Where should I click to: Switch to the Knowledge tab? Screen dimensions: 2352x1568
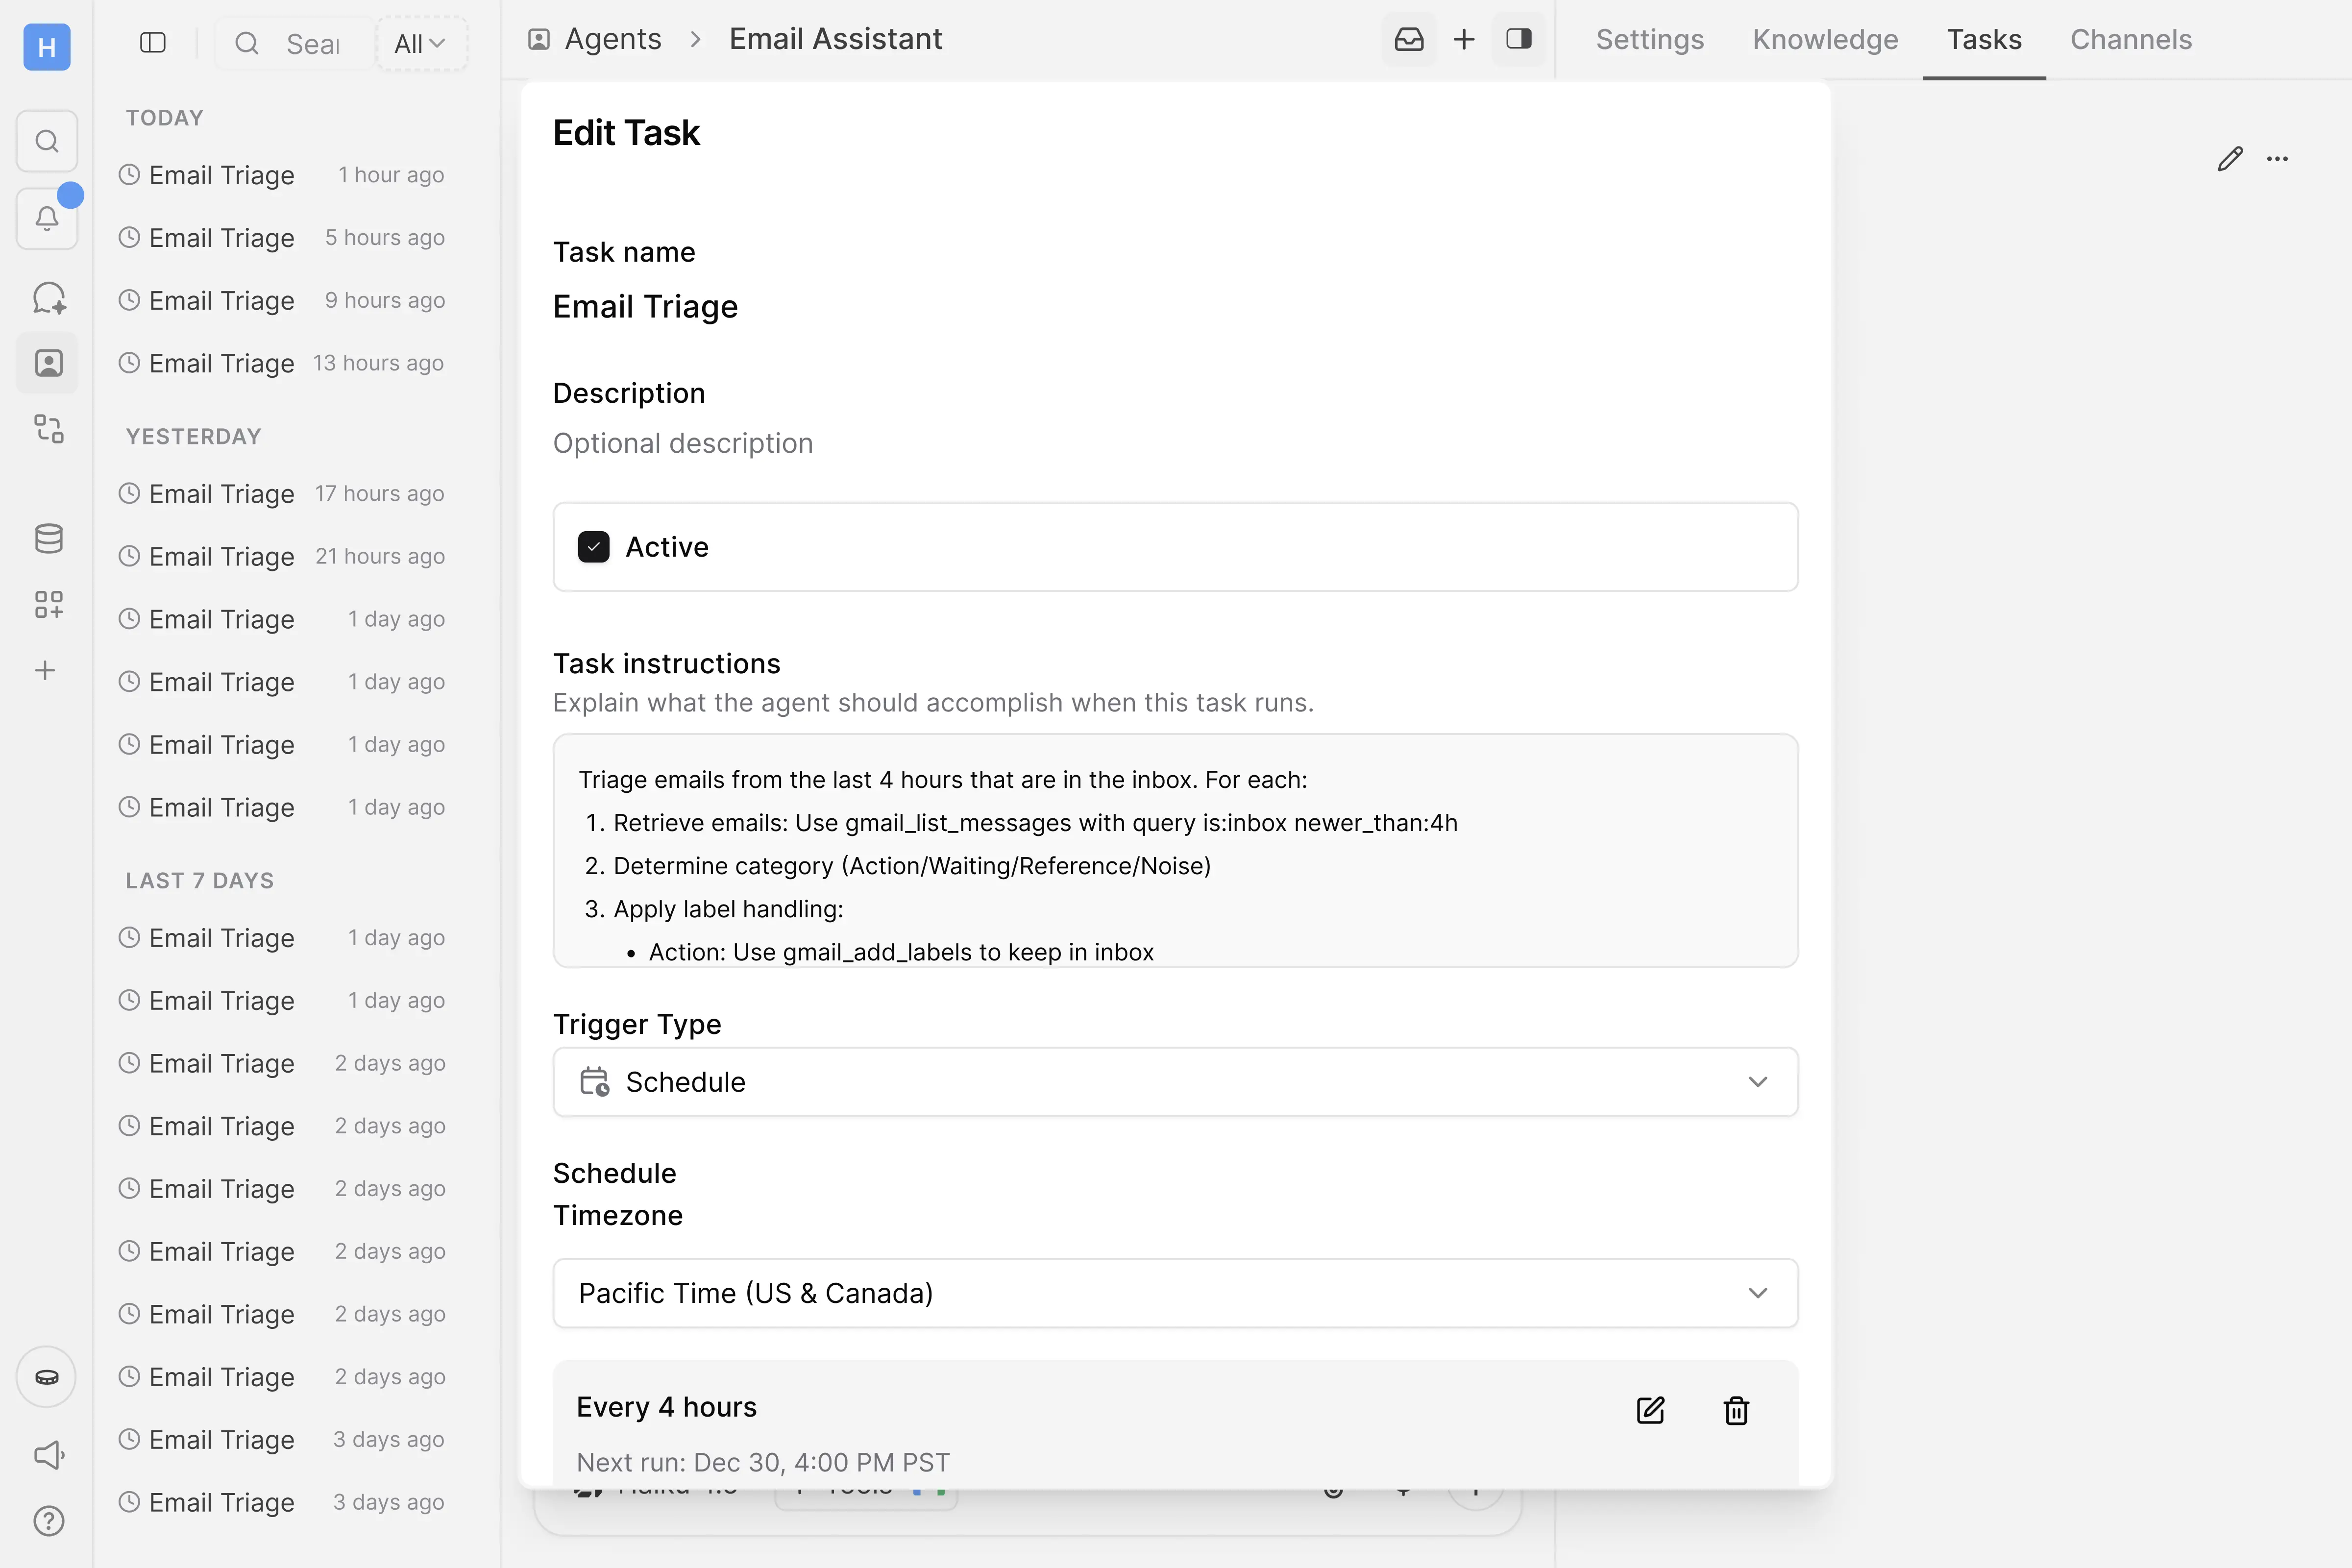(x=1824, y=39)
